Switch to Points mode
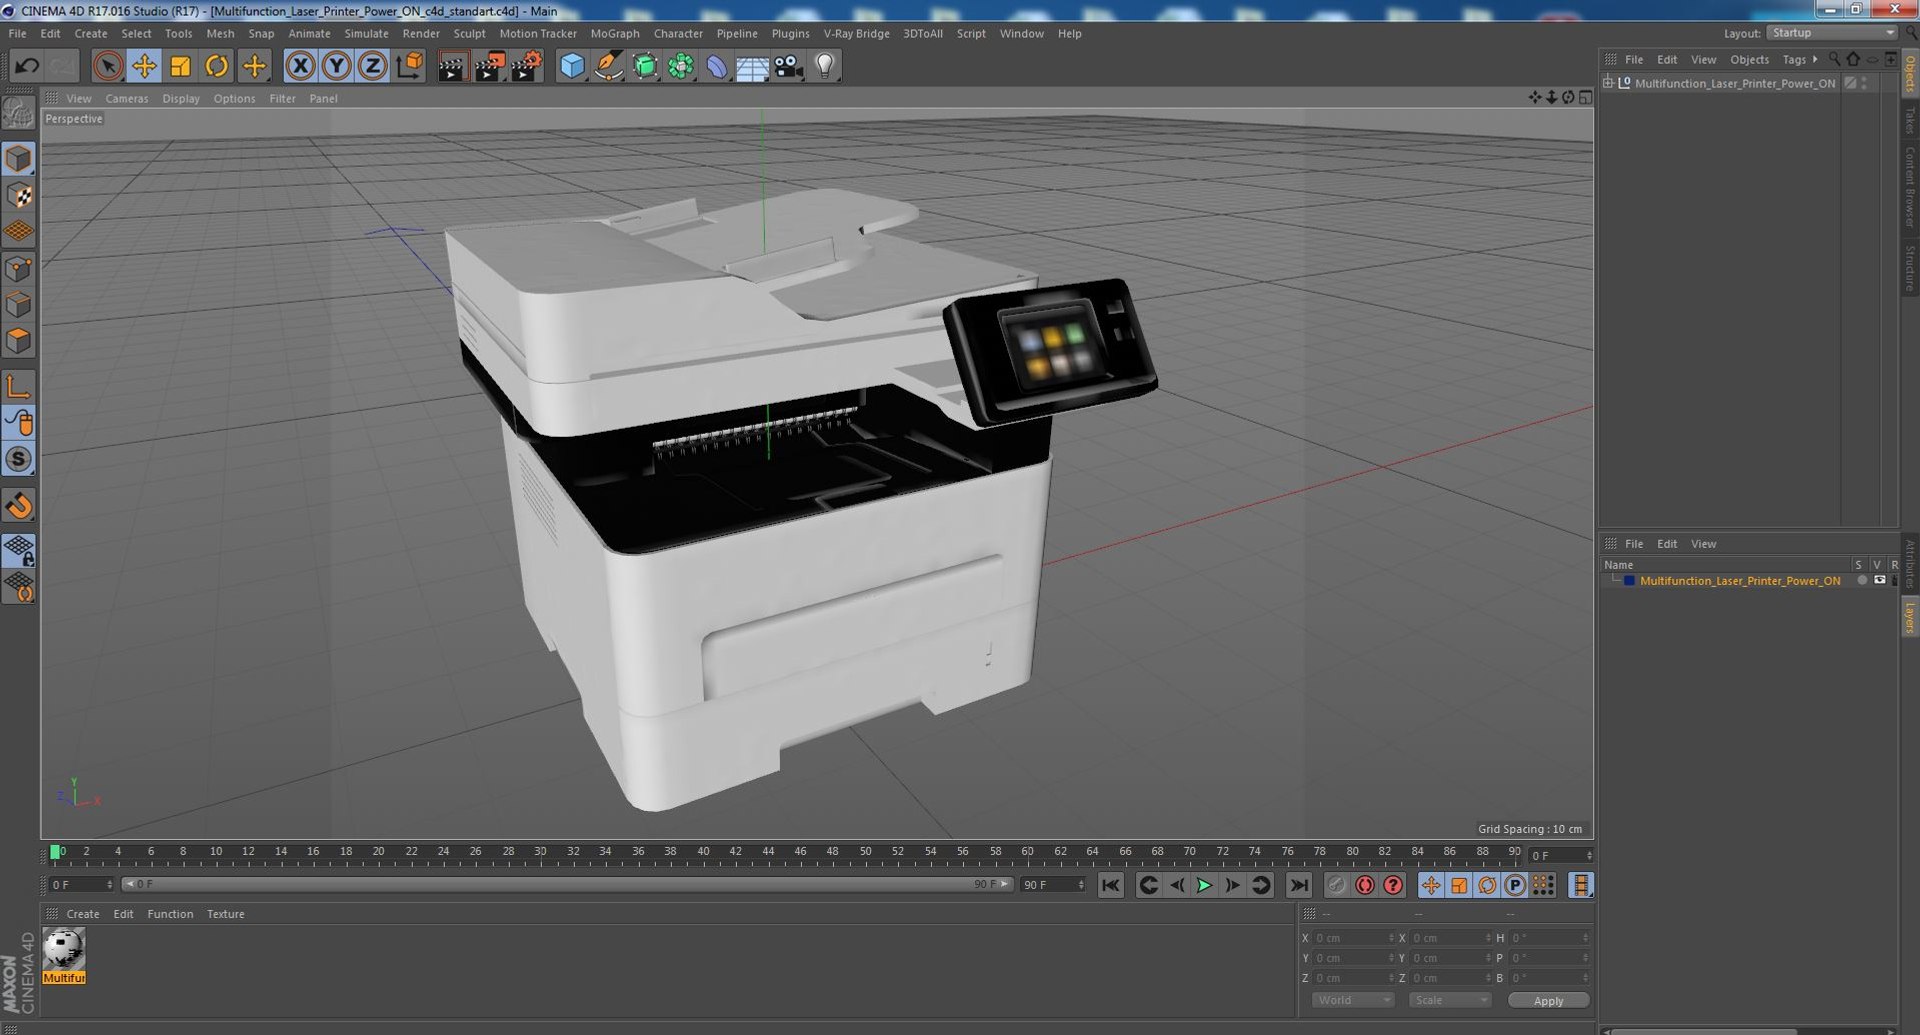Viewport: 1920px width, 1035px height. [x=19, y=268]
